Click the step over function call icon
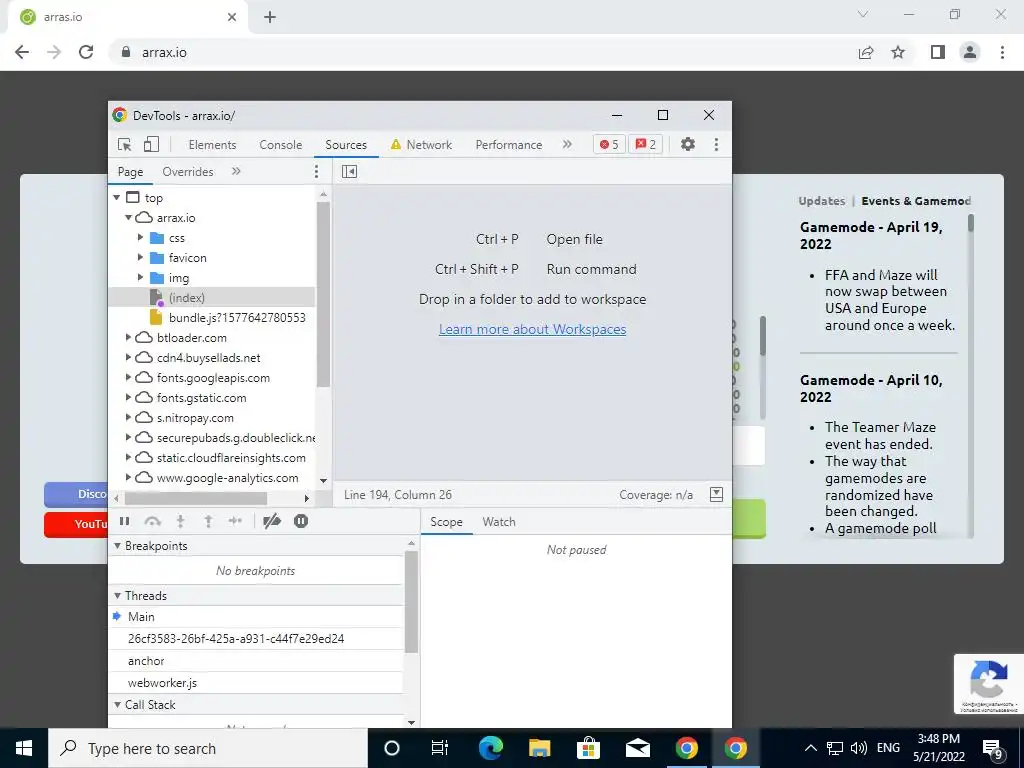The height and width of the screenshot is (768, 1024). coord(152,521)
